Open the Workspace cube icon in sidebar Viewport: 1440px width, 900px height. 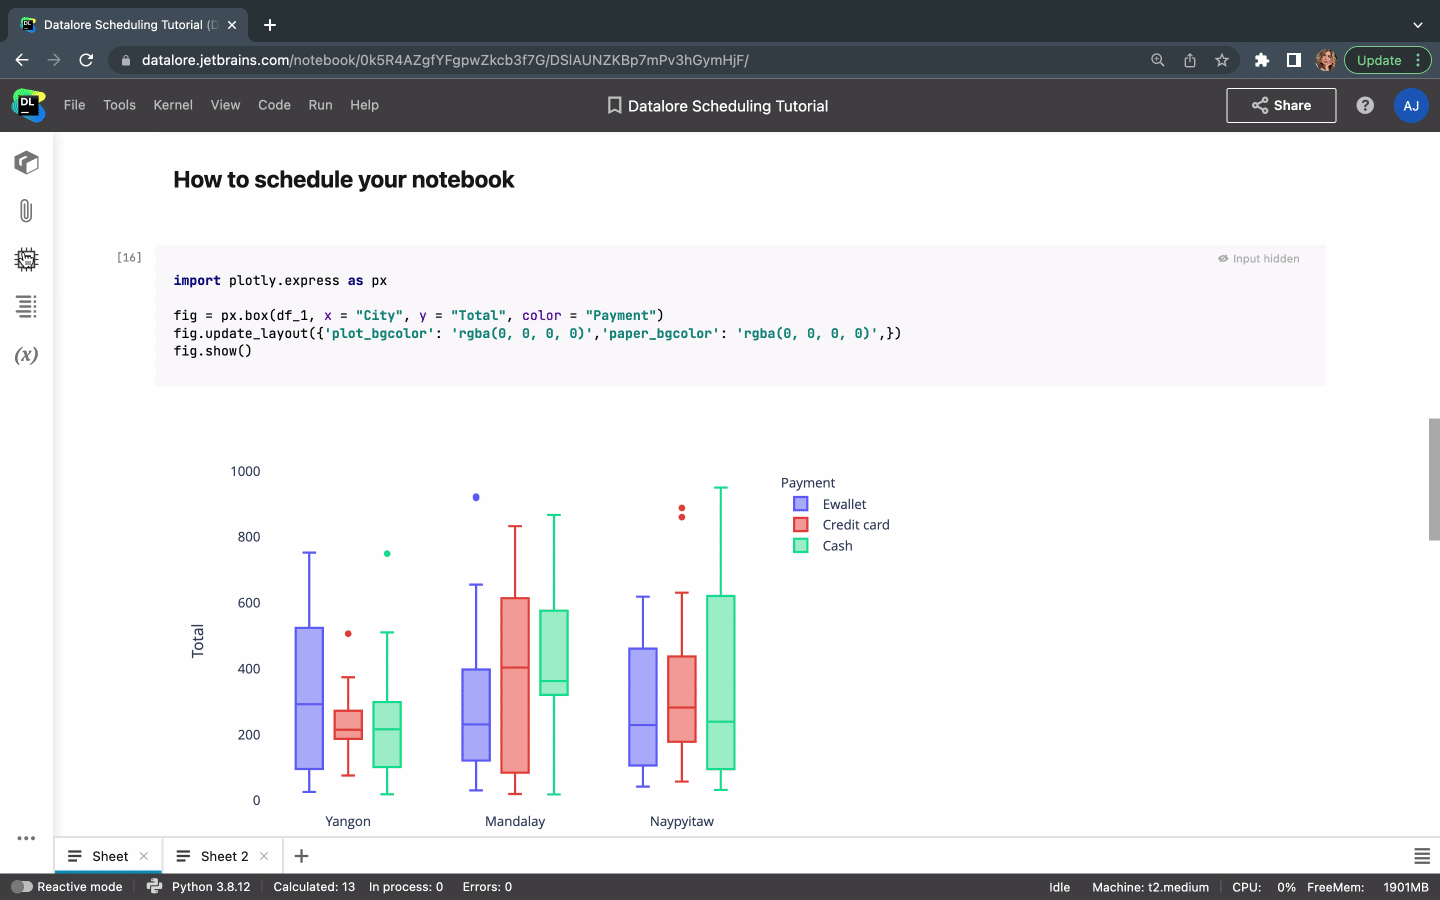pos(26,163)
